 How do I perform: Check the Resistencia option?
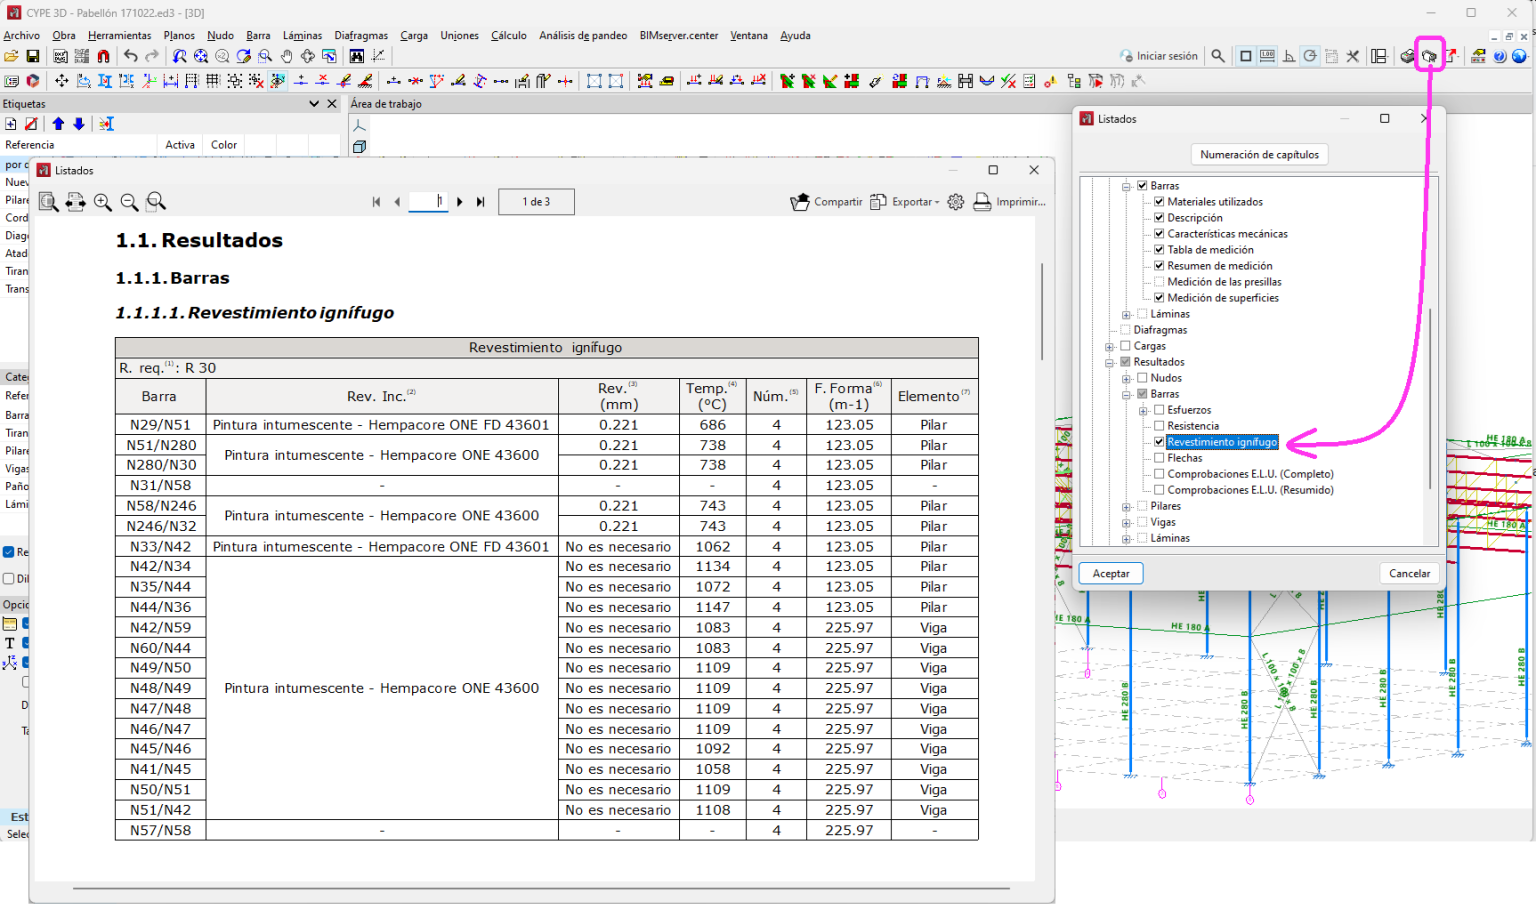1159,426
